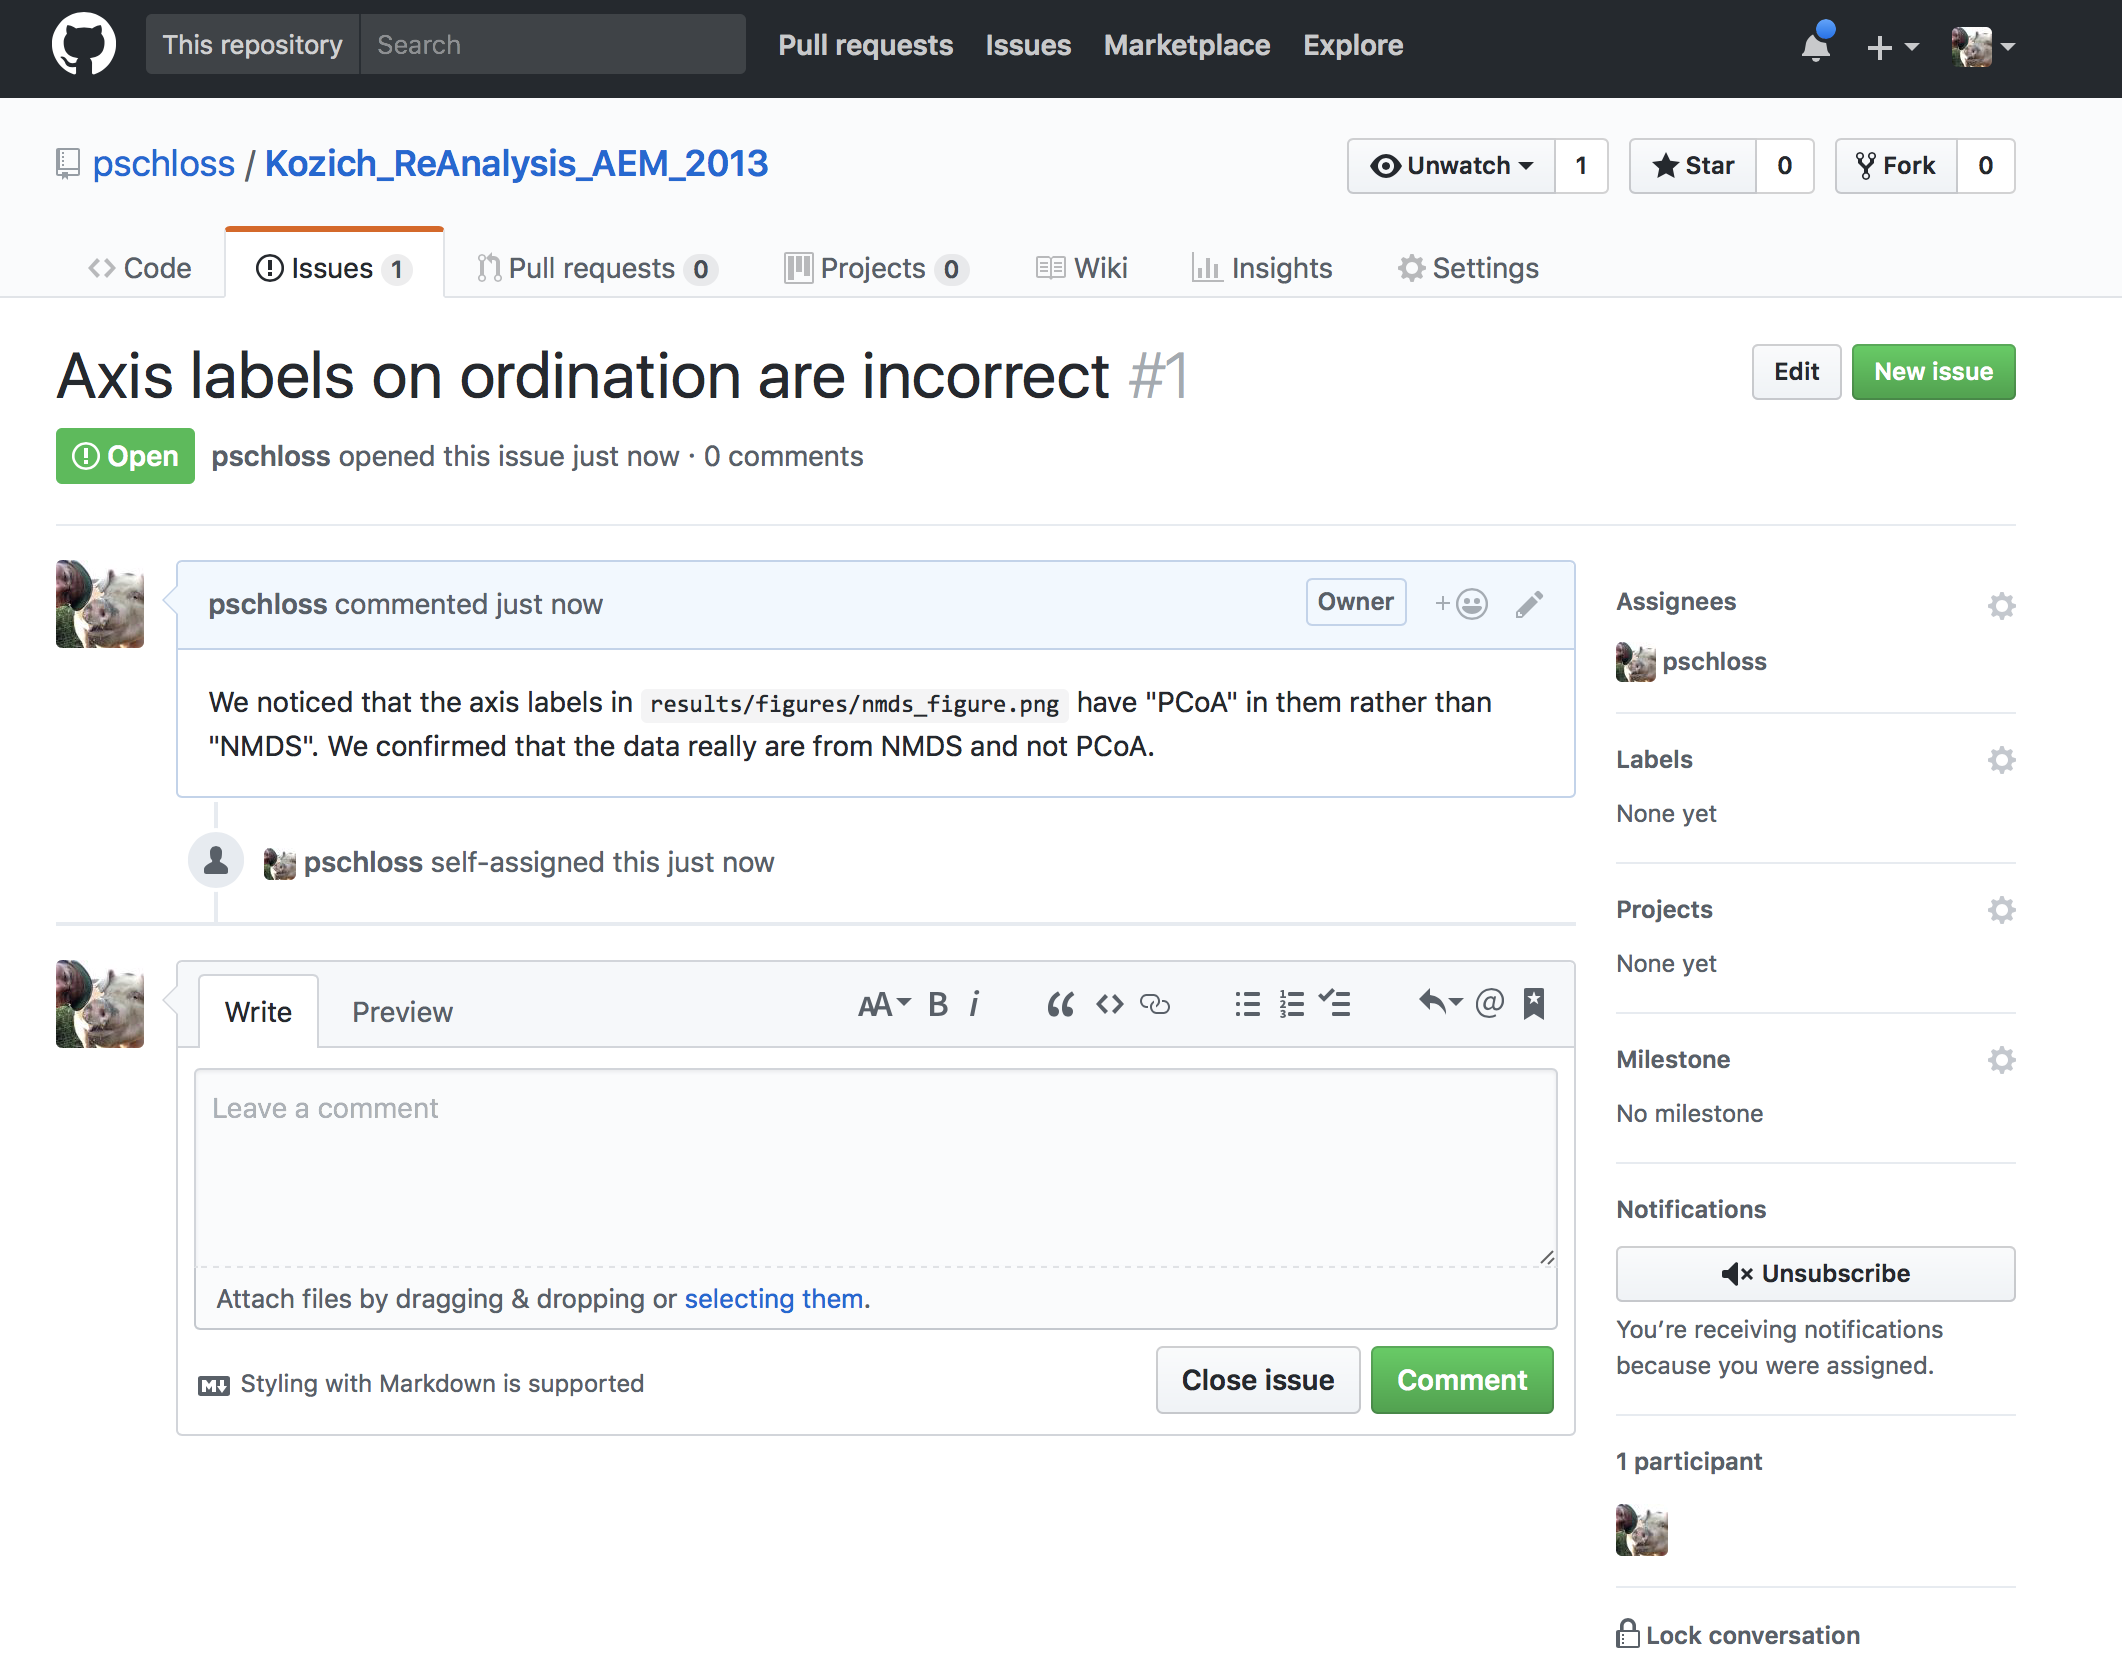Click the Close issue button
2122x1668 pixels.
click(1258, 1380)
